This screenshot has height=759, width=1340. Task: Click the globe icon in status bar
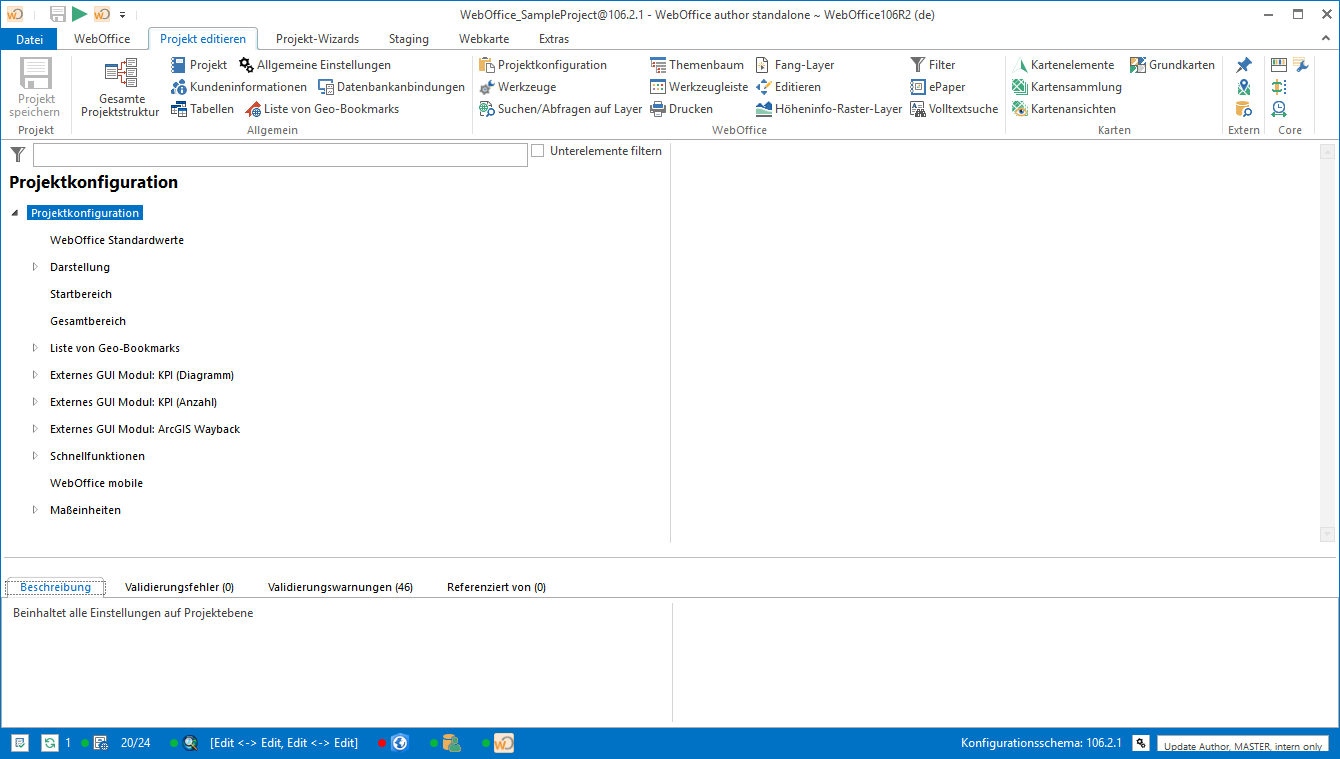[x=400, y=743]
